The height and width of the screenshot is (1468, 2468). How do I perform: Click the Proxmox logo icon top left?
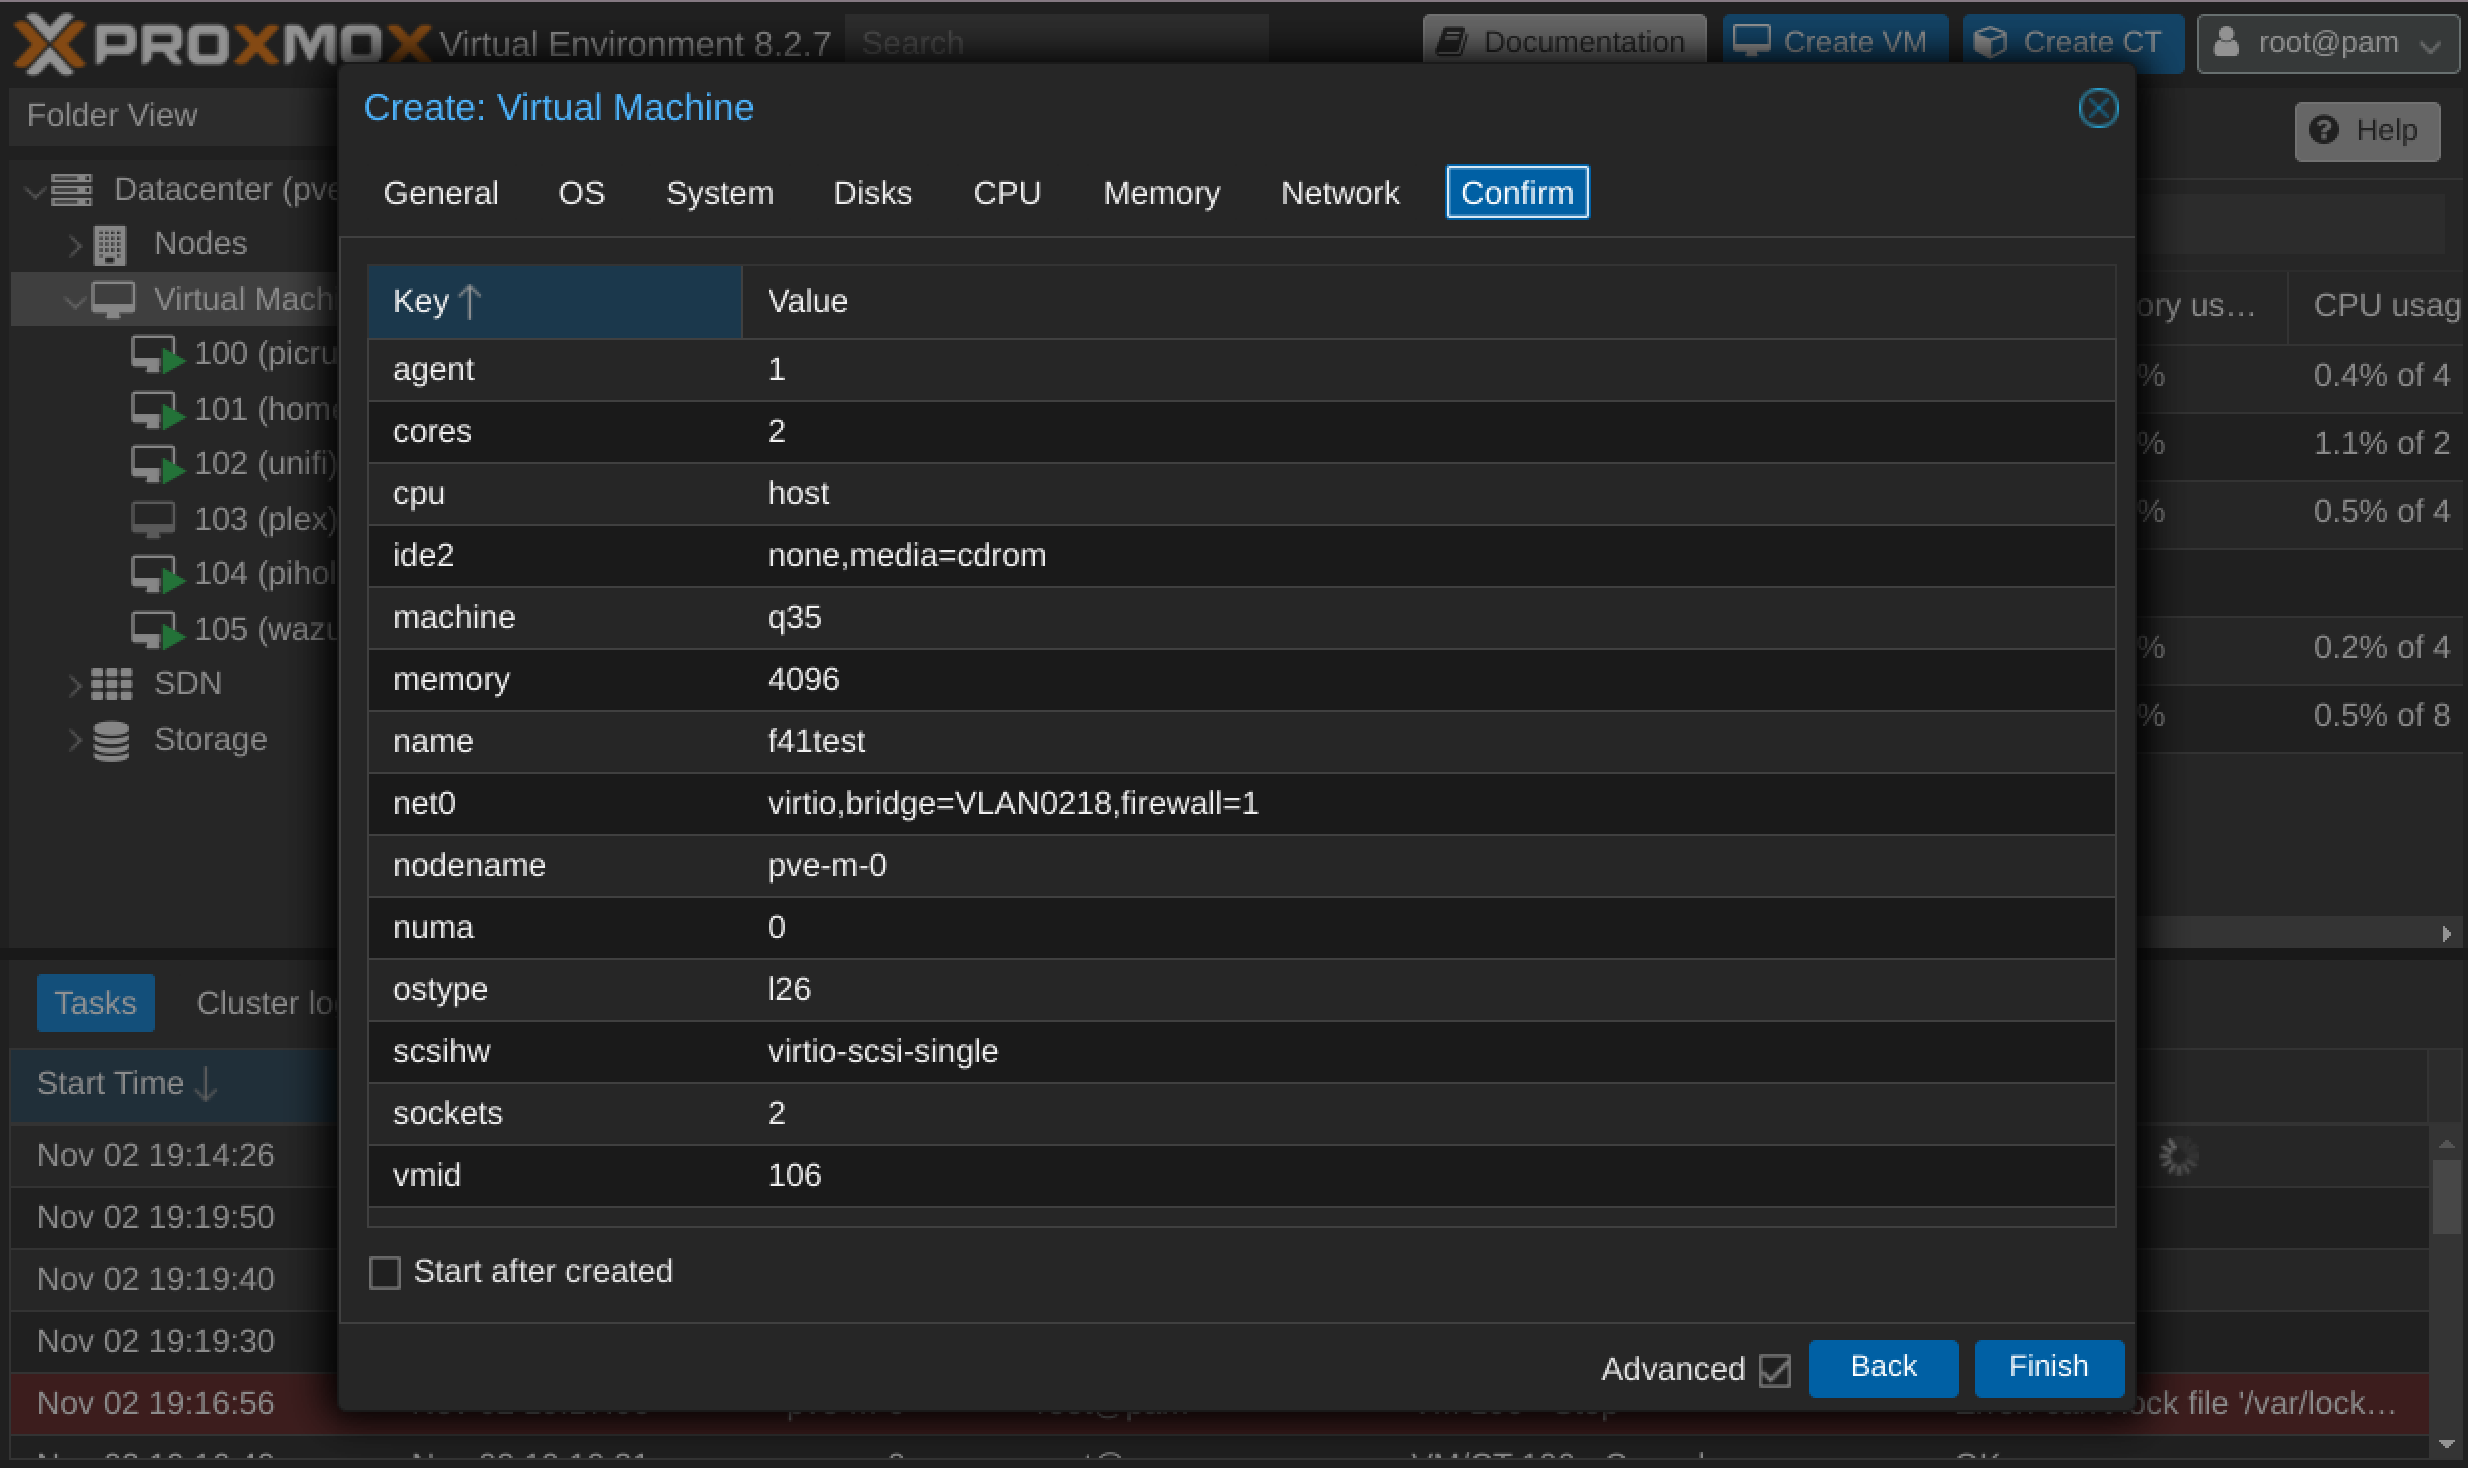coord(45,38)
